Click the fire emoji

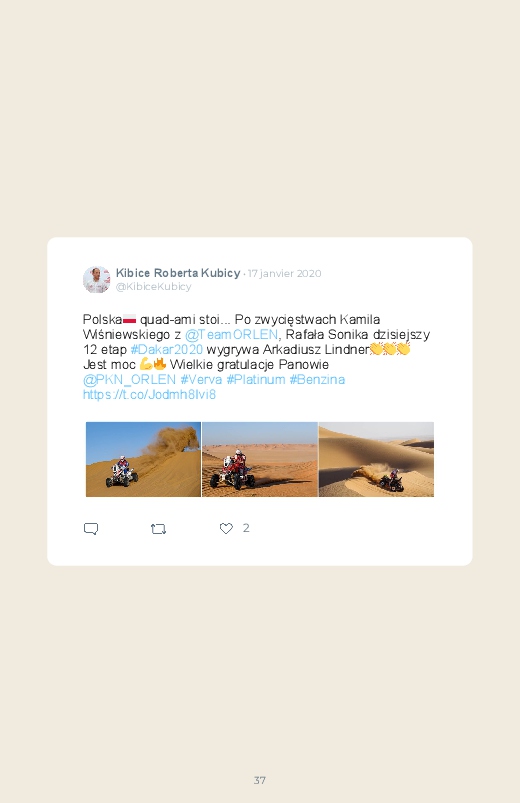point(160,365)
